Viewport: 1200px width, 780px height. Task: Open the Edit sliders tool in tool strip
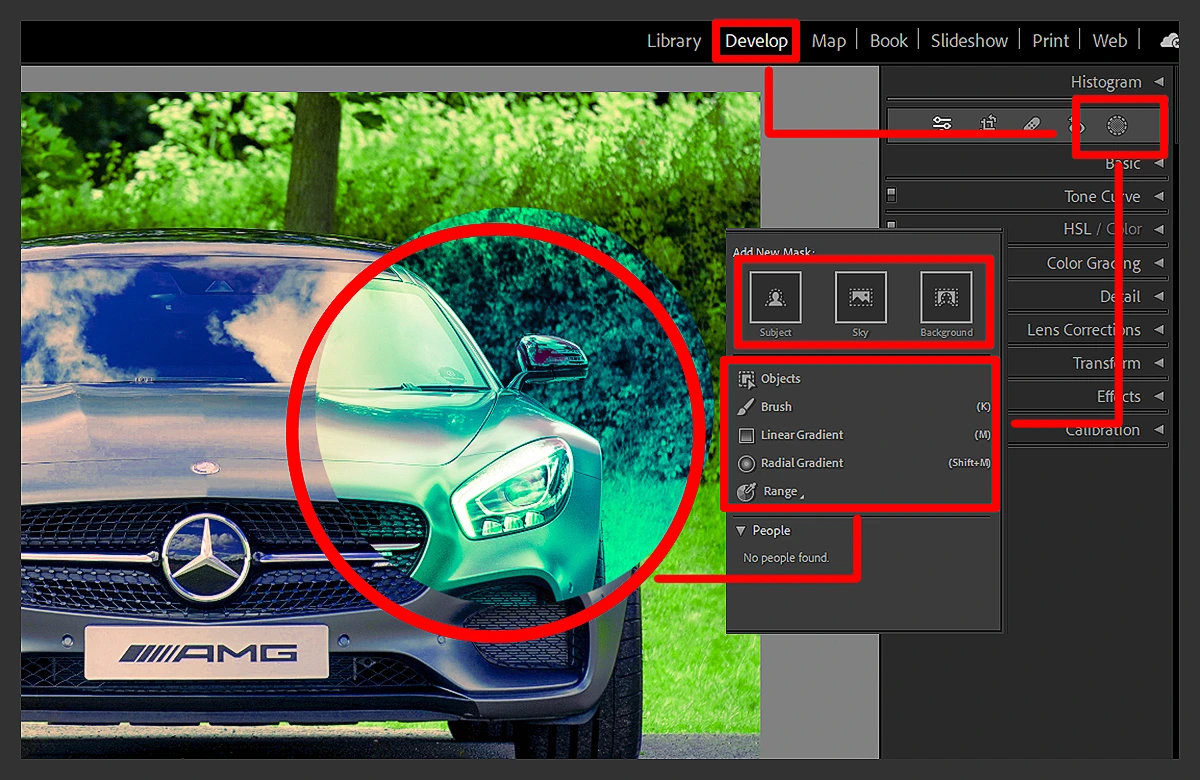(941, 124)
